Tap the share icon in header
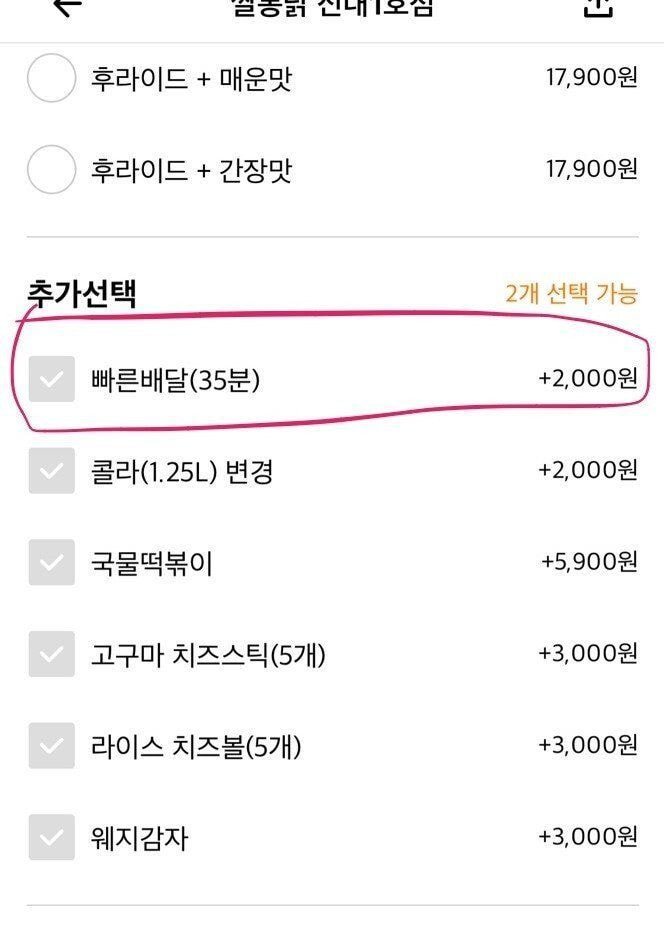This screenshot has width=664, height=931. click(x=597, y=8)
